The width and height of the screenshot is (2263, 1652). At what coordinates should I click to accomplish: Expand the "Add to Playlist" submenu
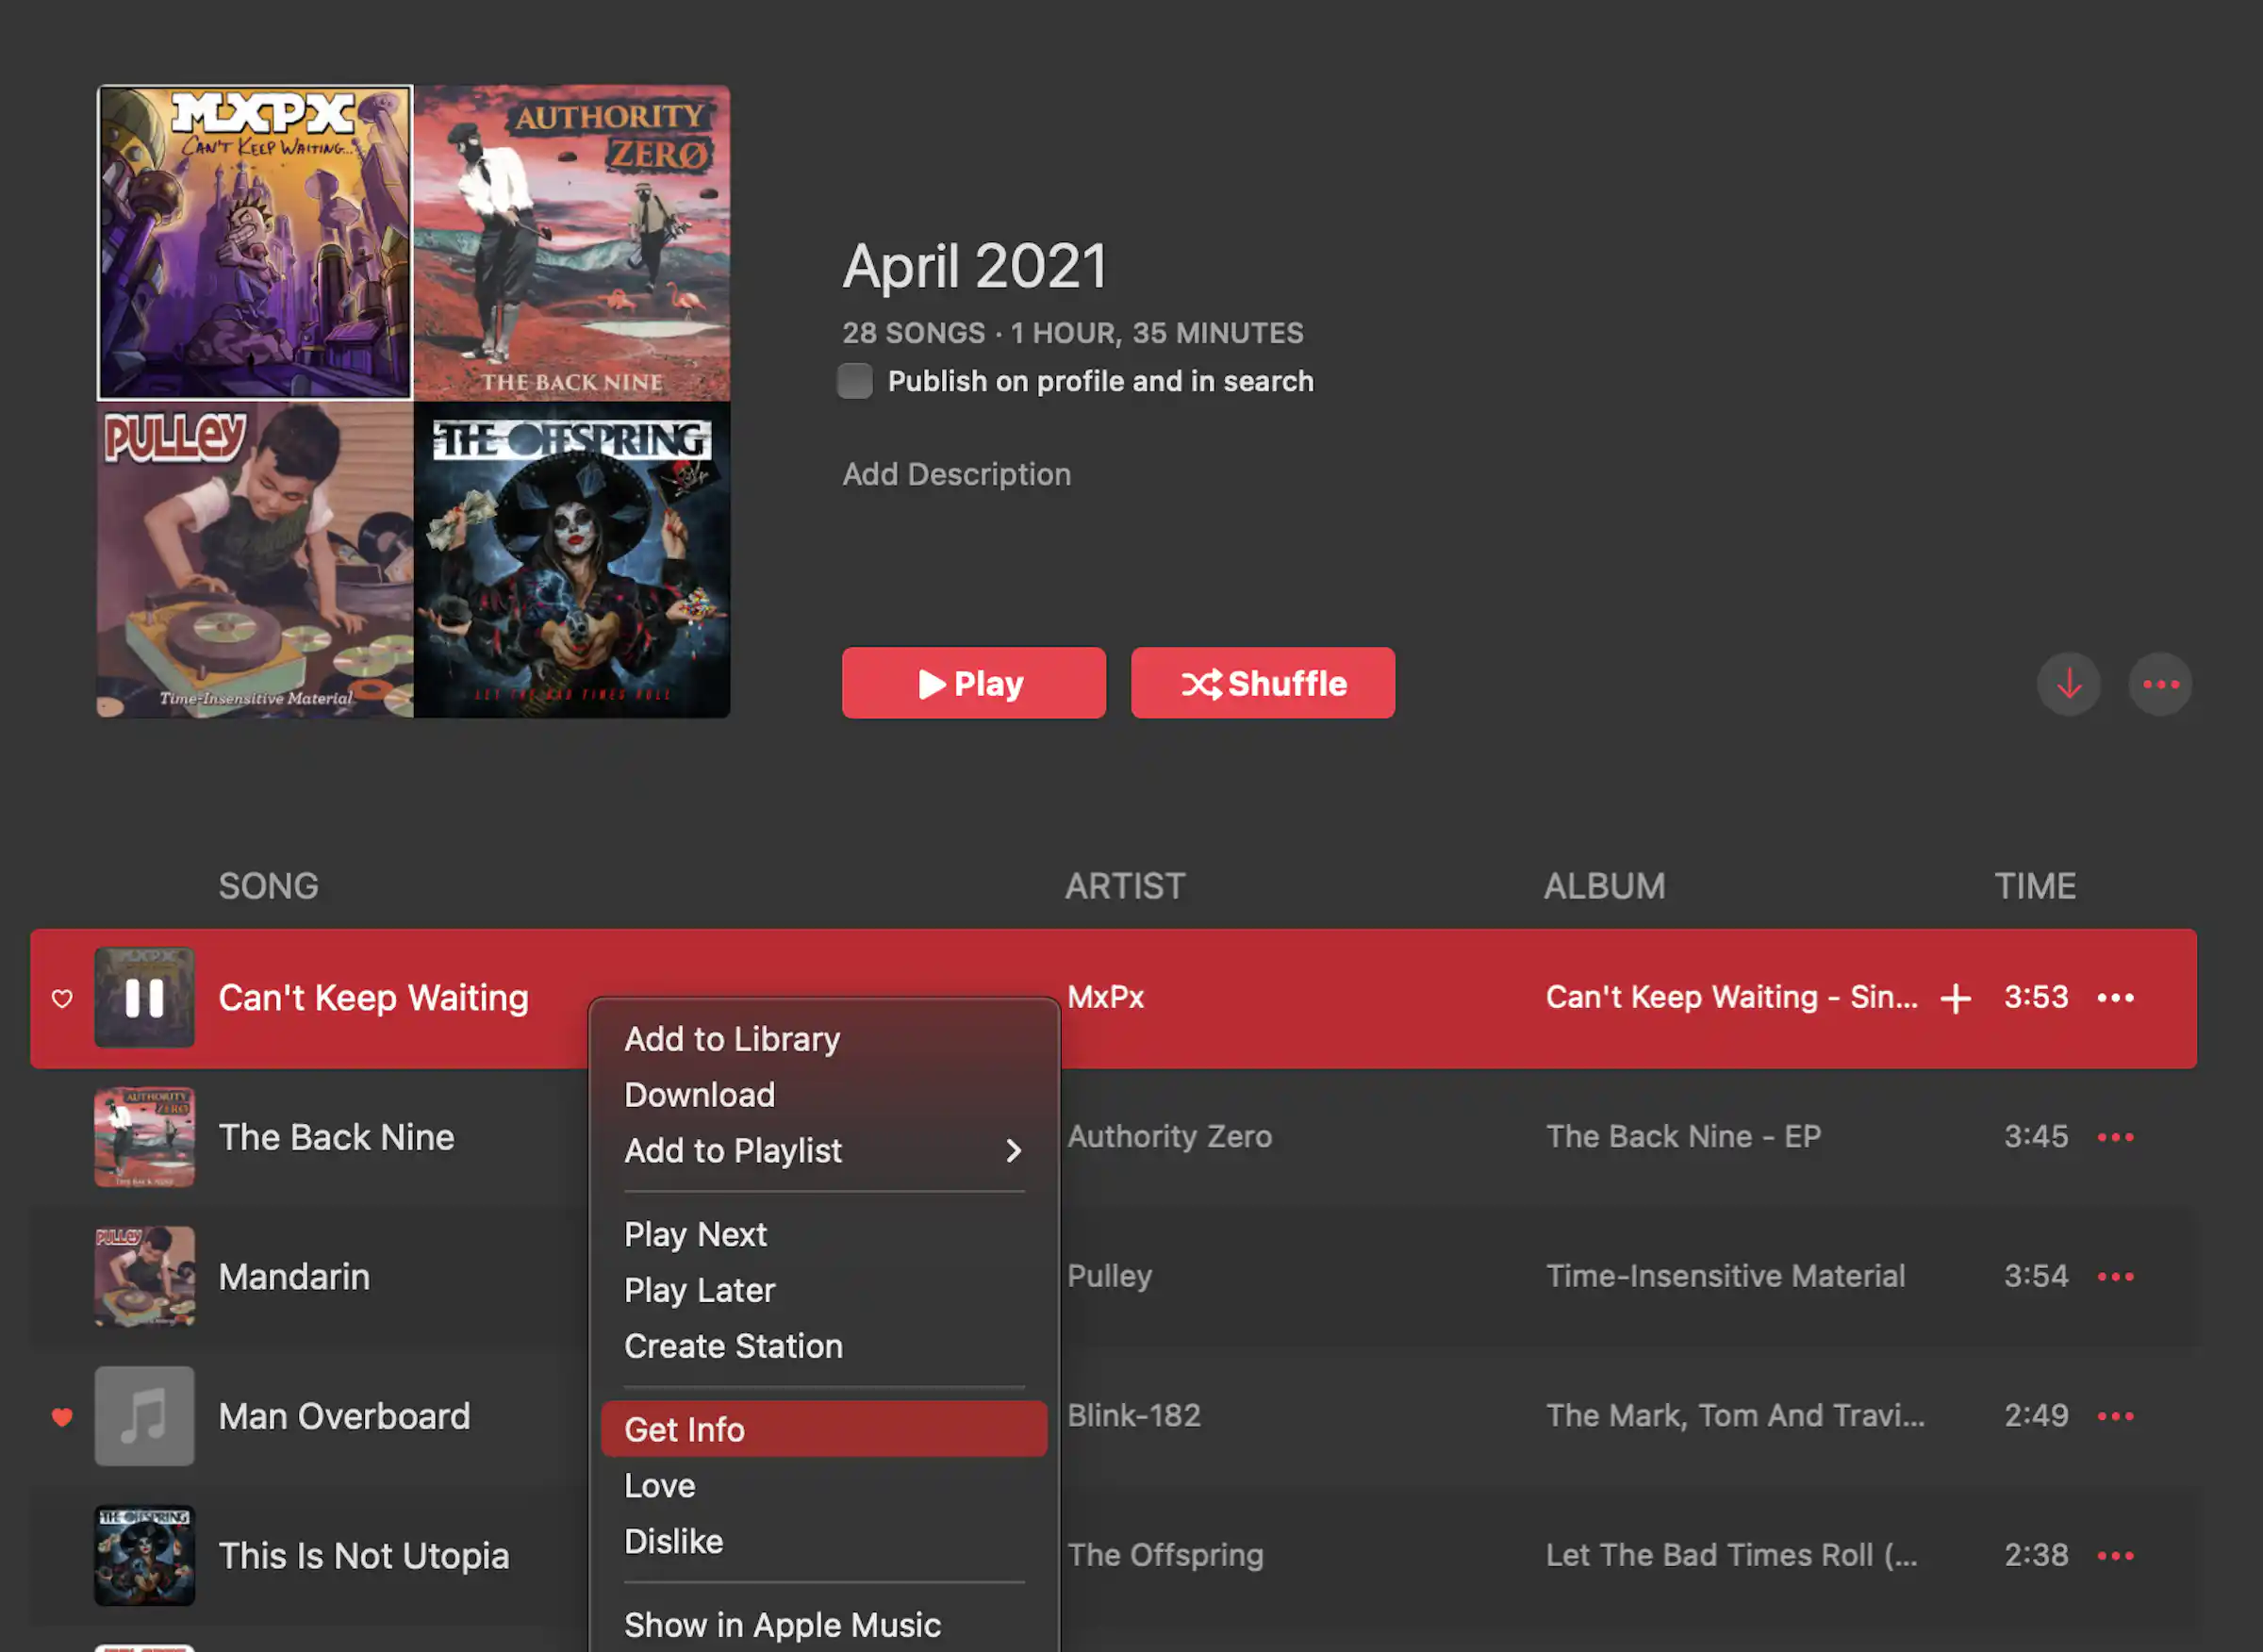click(733, 1150)
